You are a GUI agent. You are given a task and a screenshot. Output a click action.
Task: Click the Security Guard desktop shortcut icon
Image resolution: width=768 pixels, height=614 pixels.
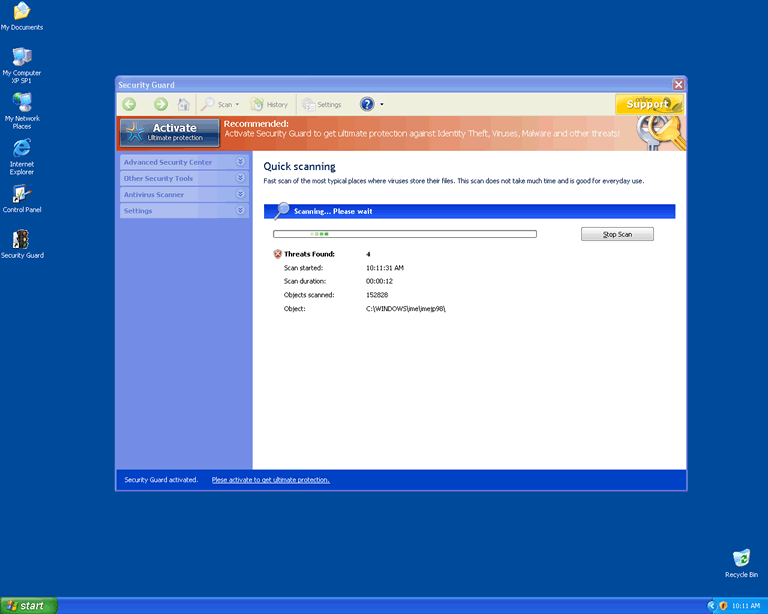pos(21,240)
